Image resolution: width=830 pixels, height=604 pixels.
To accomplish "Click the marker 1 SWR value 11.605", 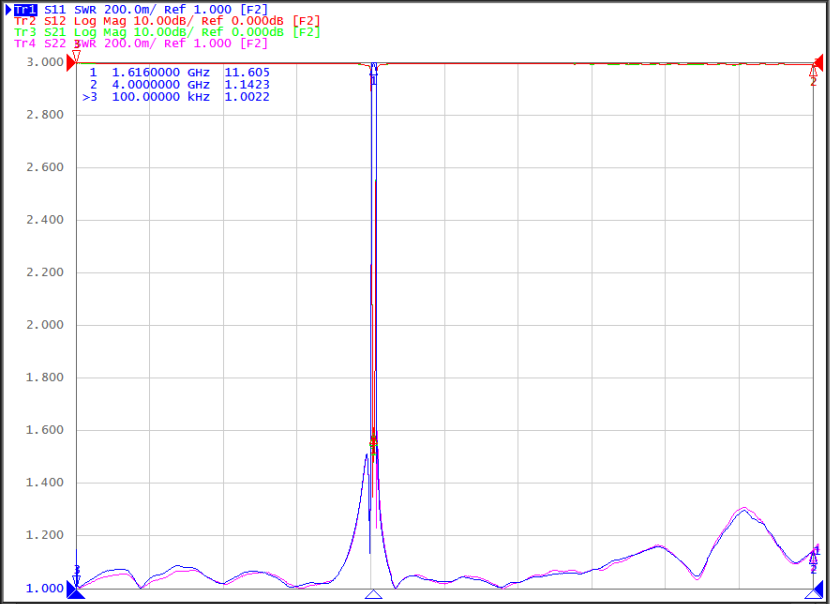I will 247,73.
